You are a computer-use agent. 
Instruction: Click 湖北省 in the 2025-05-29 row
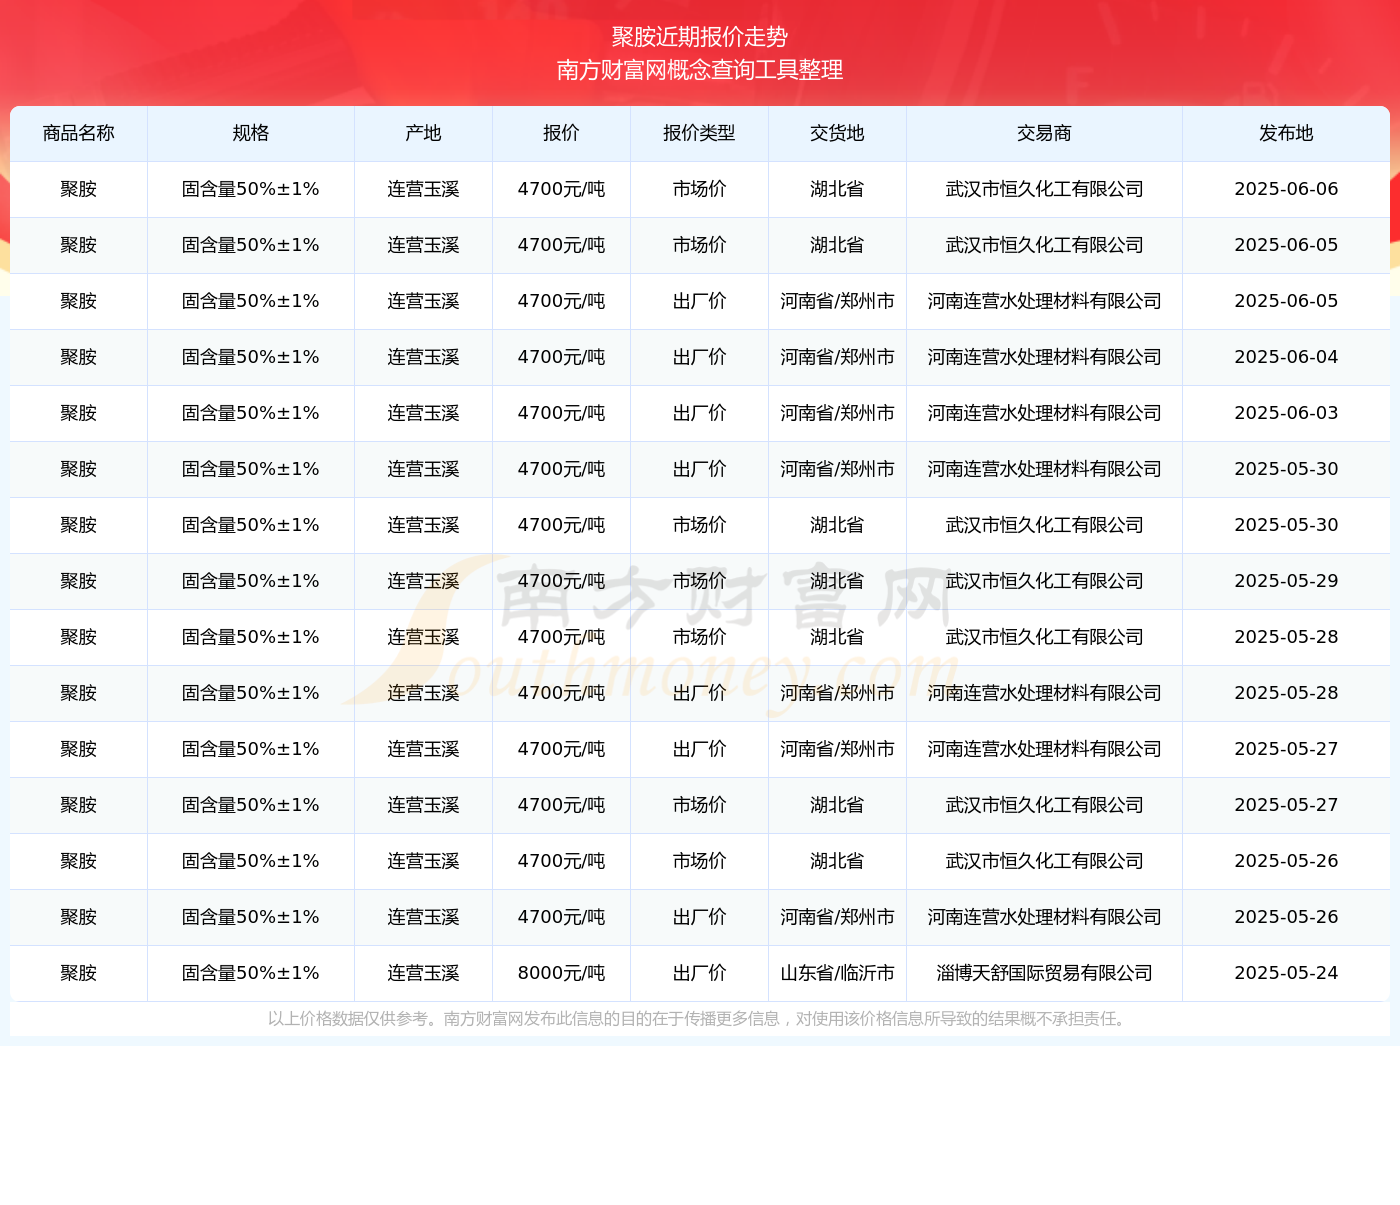(x=837, y=581)
